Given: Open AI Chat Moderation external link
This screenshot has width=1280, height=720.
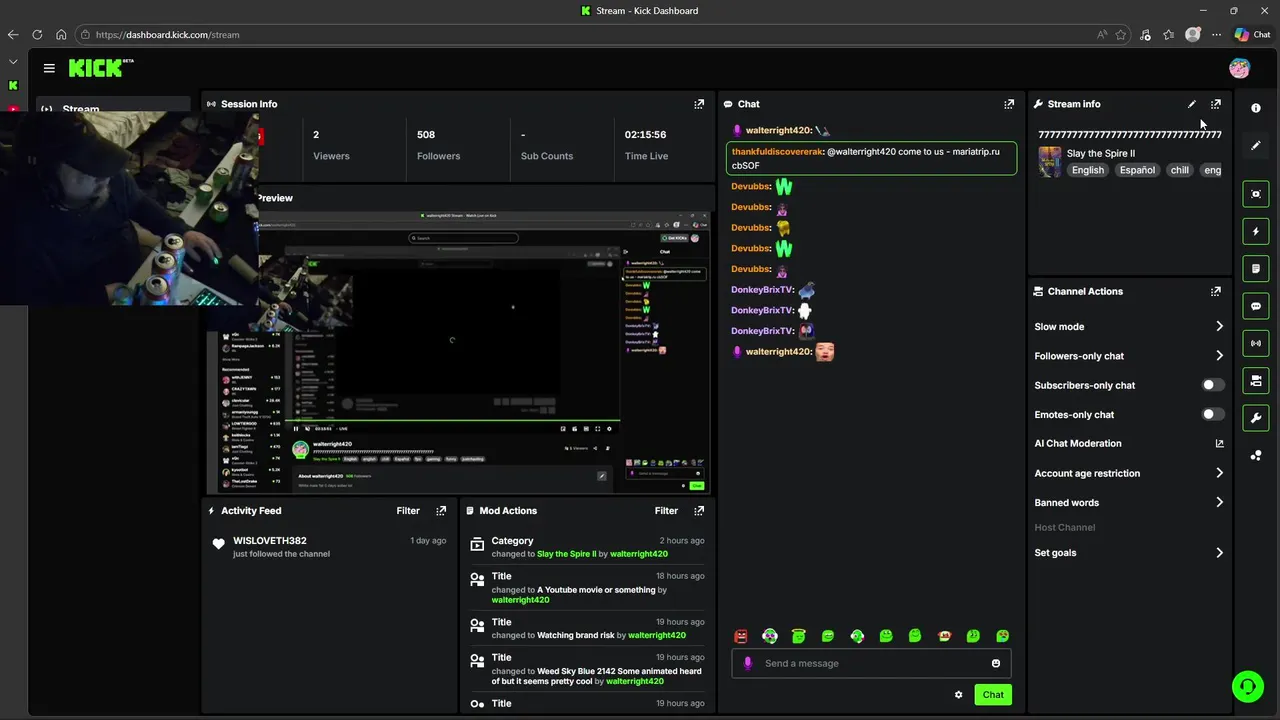Looking at the screenshot, I should (x=1219, y=444).
